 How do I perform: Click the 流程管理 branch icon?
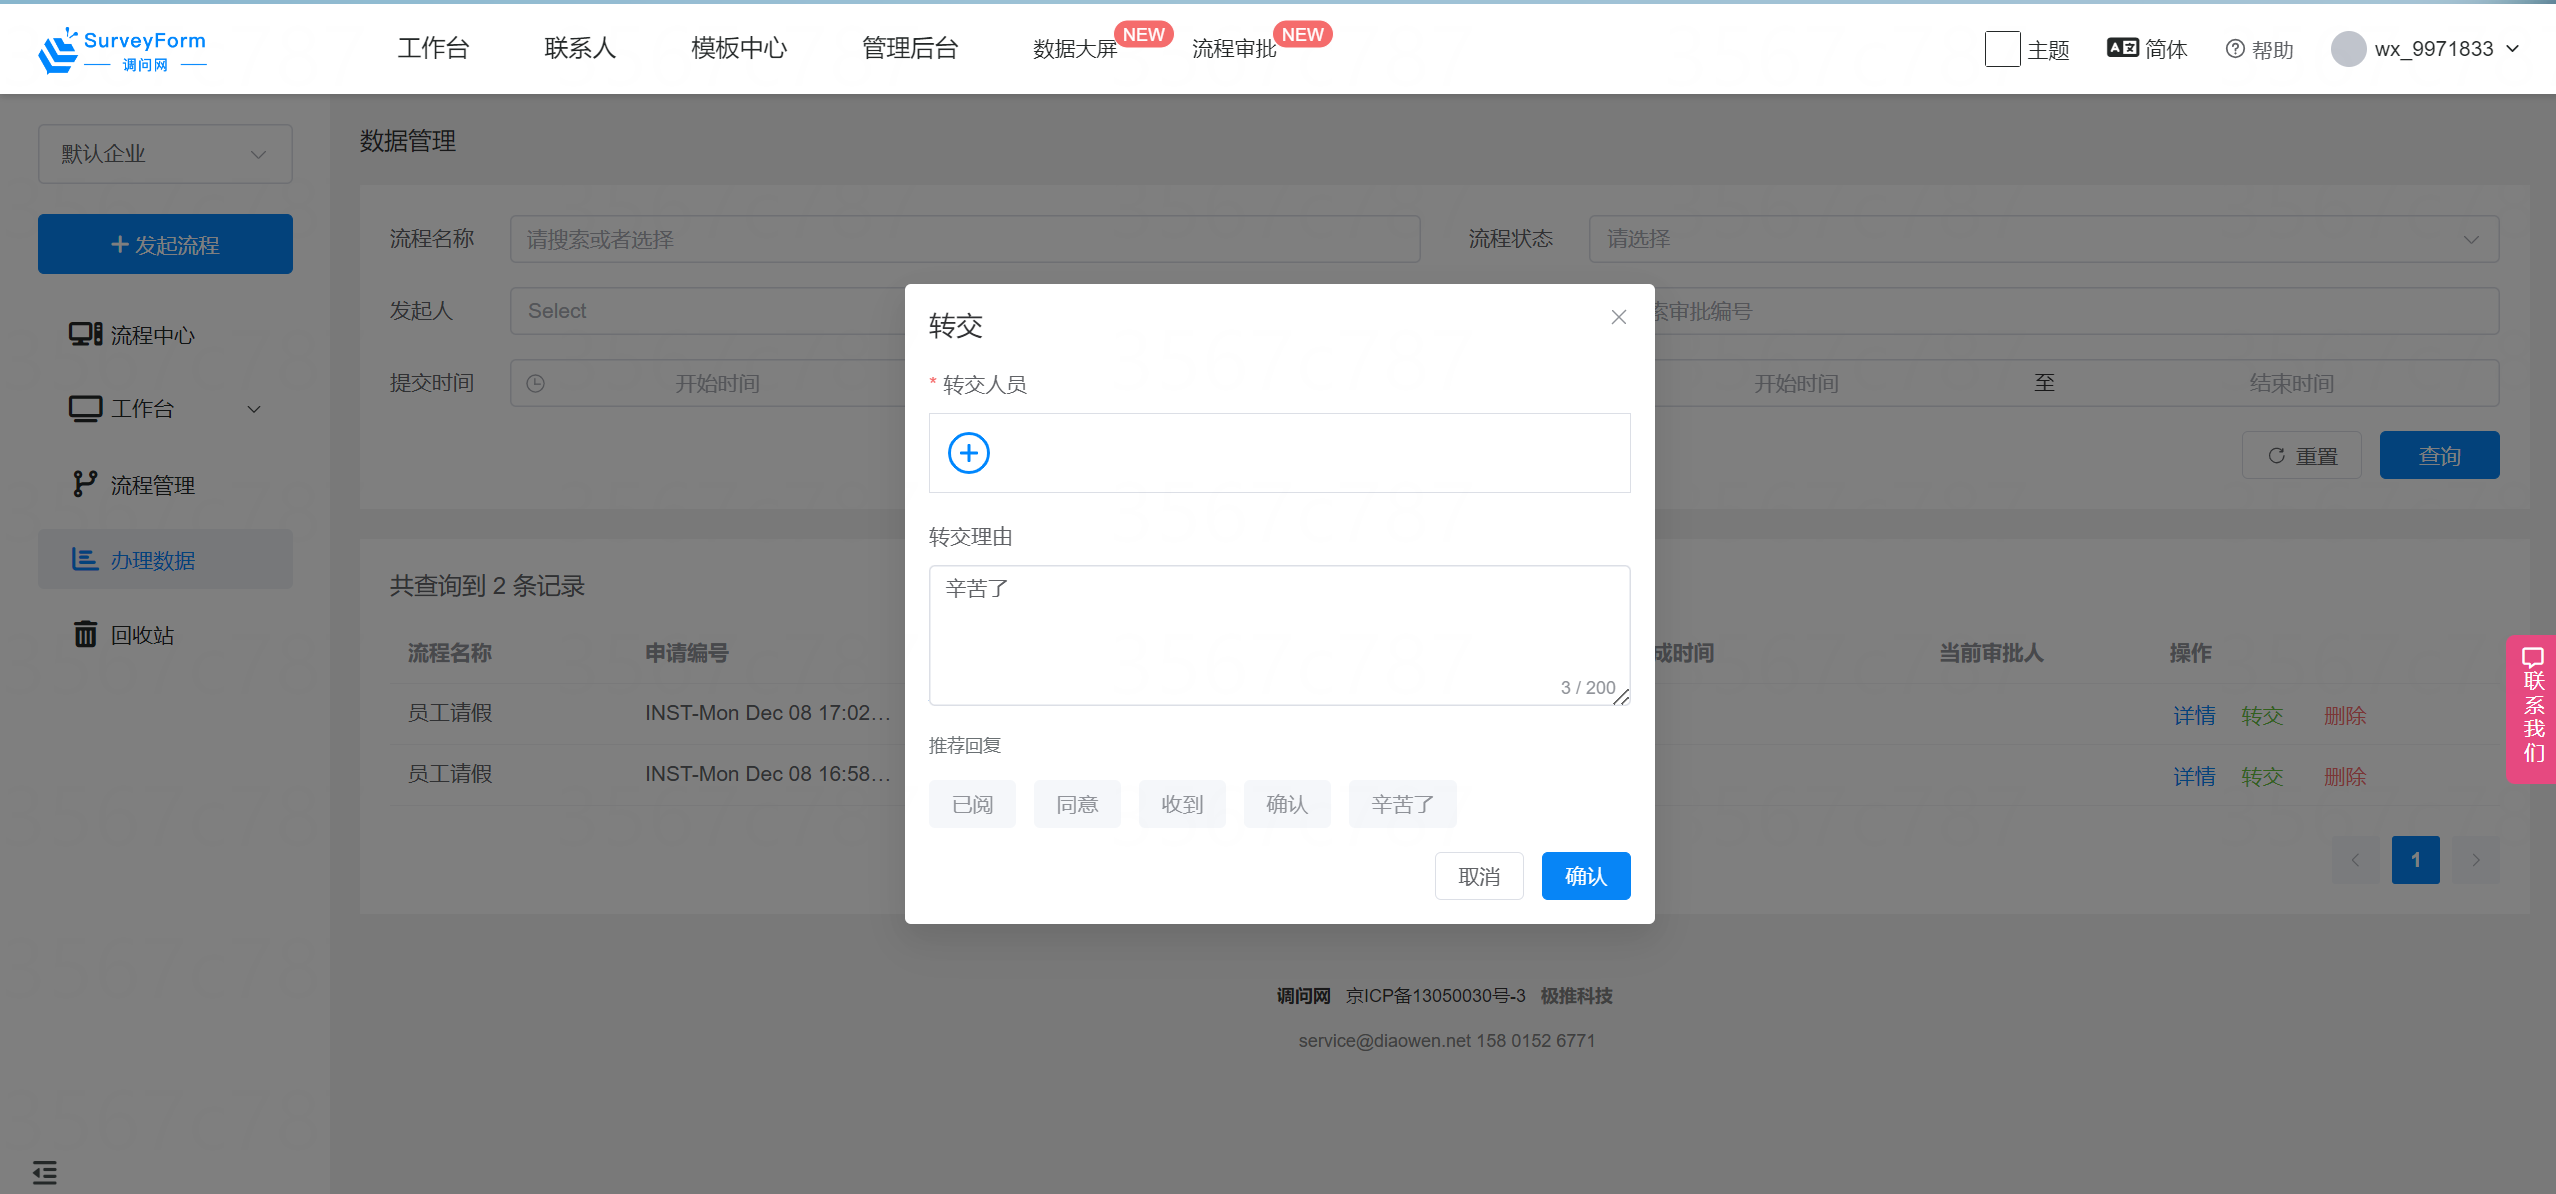tap(85, 484)
